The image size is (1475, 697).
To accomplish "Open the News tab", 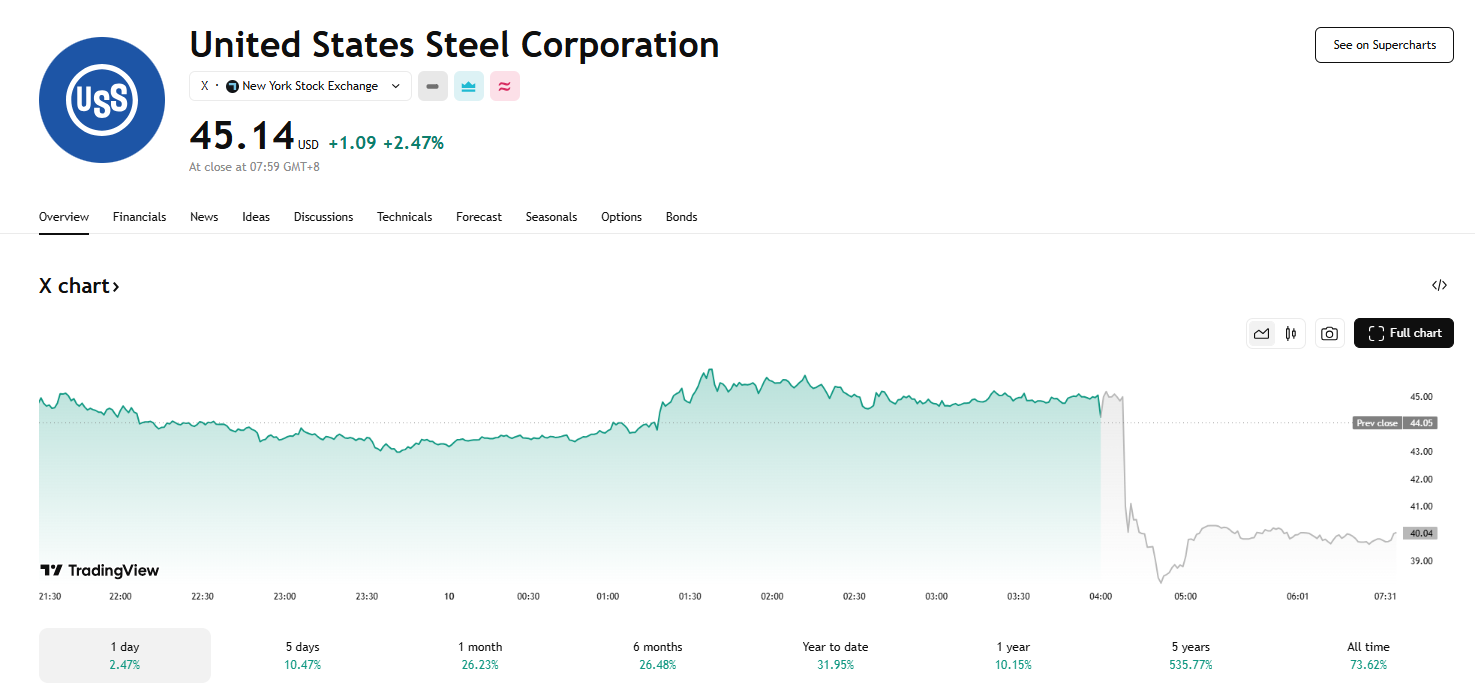I will [204, 217].
